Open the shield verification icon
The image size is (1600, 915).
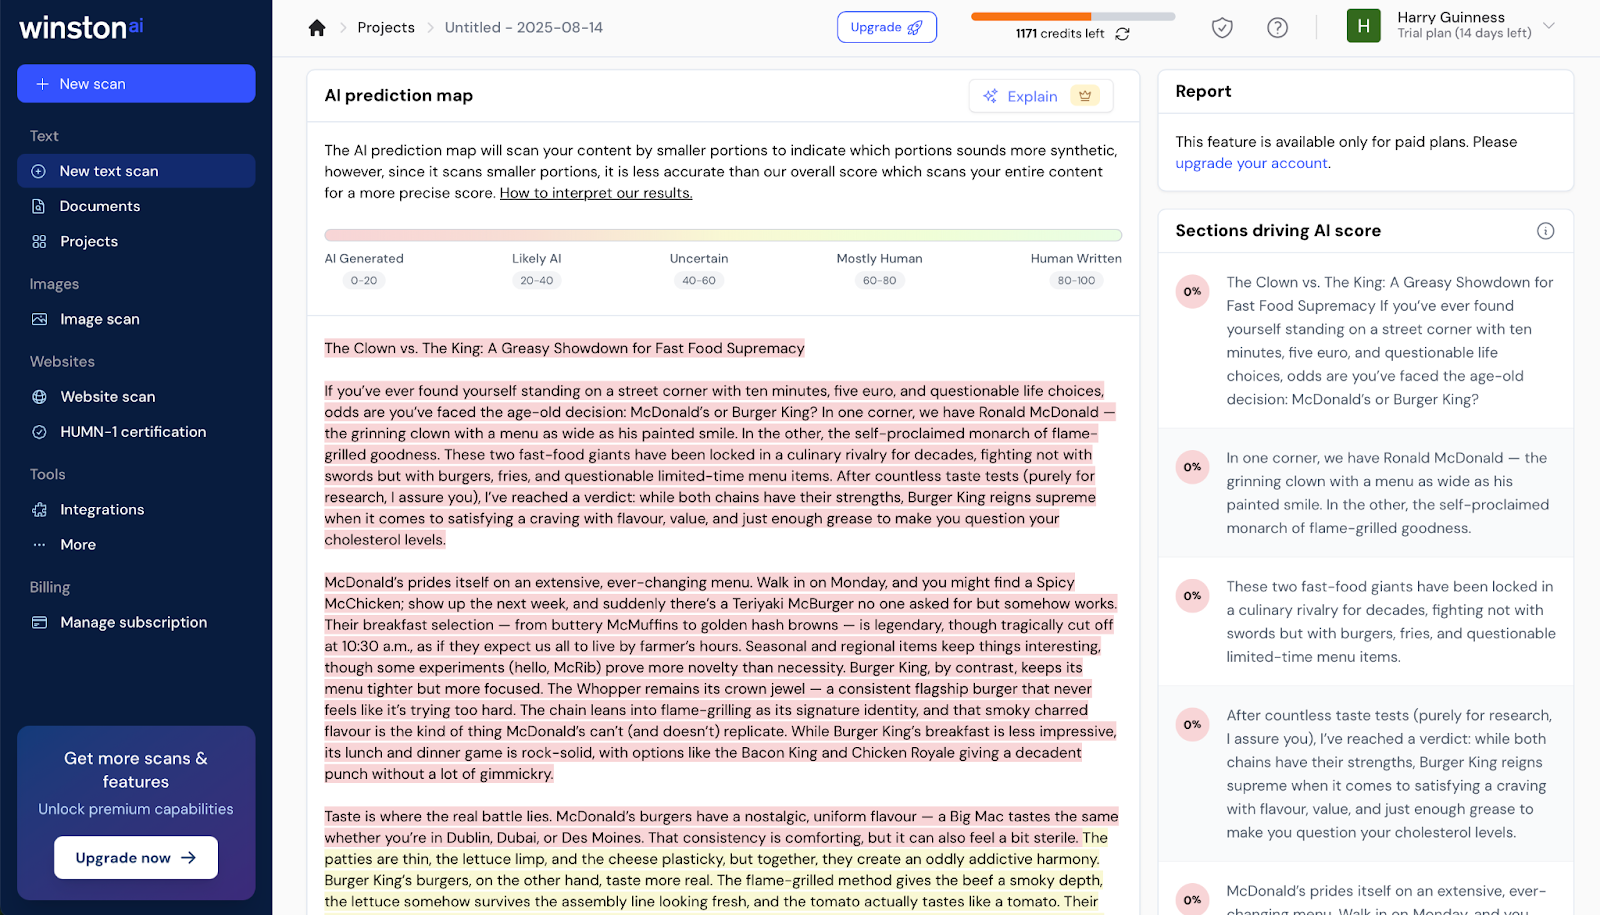(1222, 28)
